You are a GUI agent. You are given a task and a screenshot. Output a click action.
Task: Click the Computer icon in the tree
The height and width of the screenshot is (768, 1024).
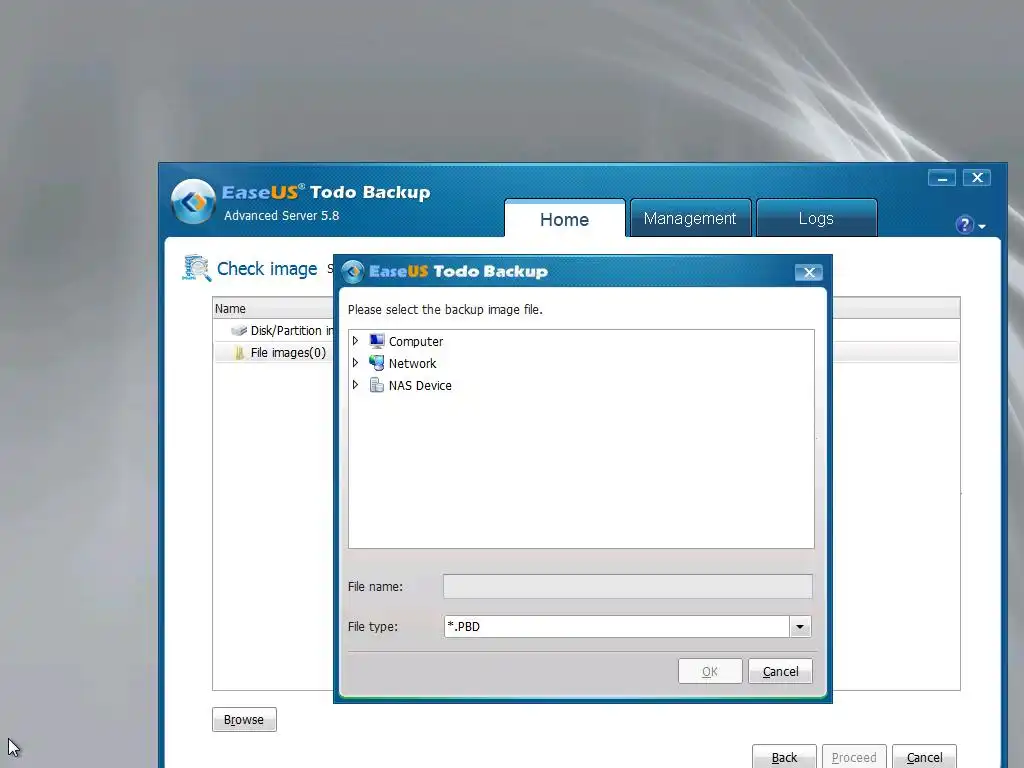[x=377, y=341]
